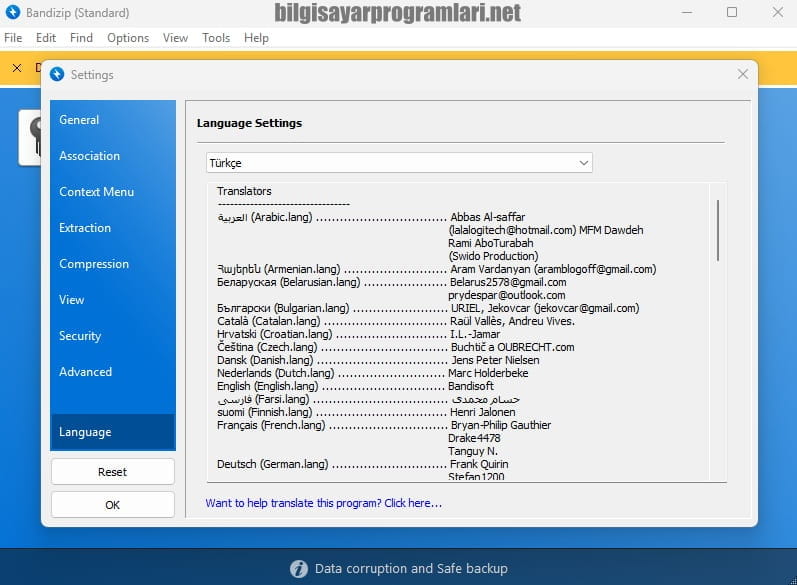Click the Danish.lang translator row
797x585 pixels.
[x=378, y=360]
